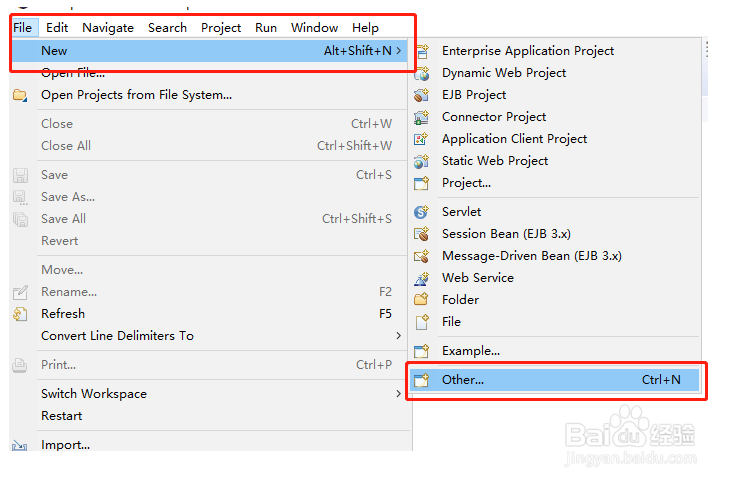This screenshot has height=484, width=737.
Task: Choose Other... from the New submenu
Action: 555,380
